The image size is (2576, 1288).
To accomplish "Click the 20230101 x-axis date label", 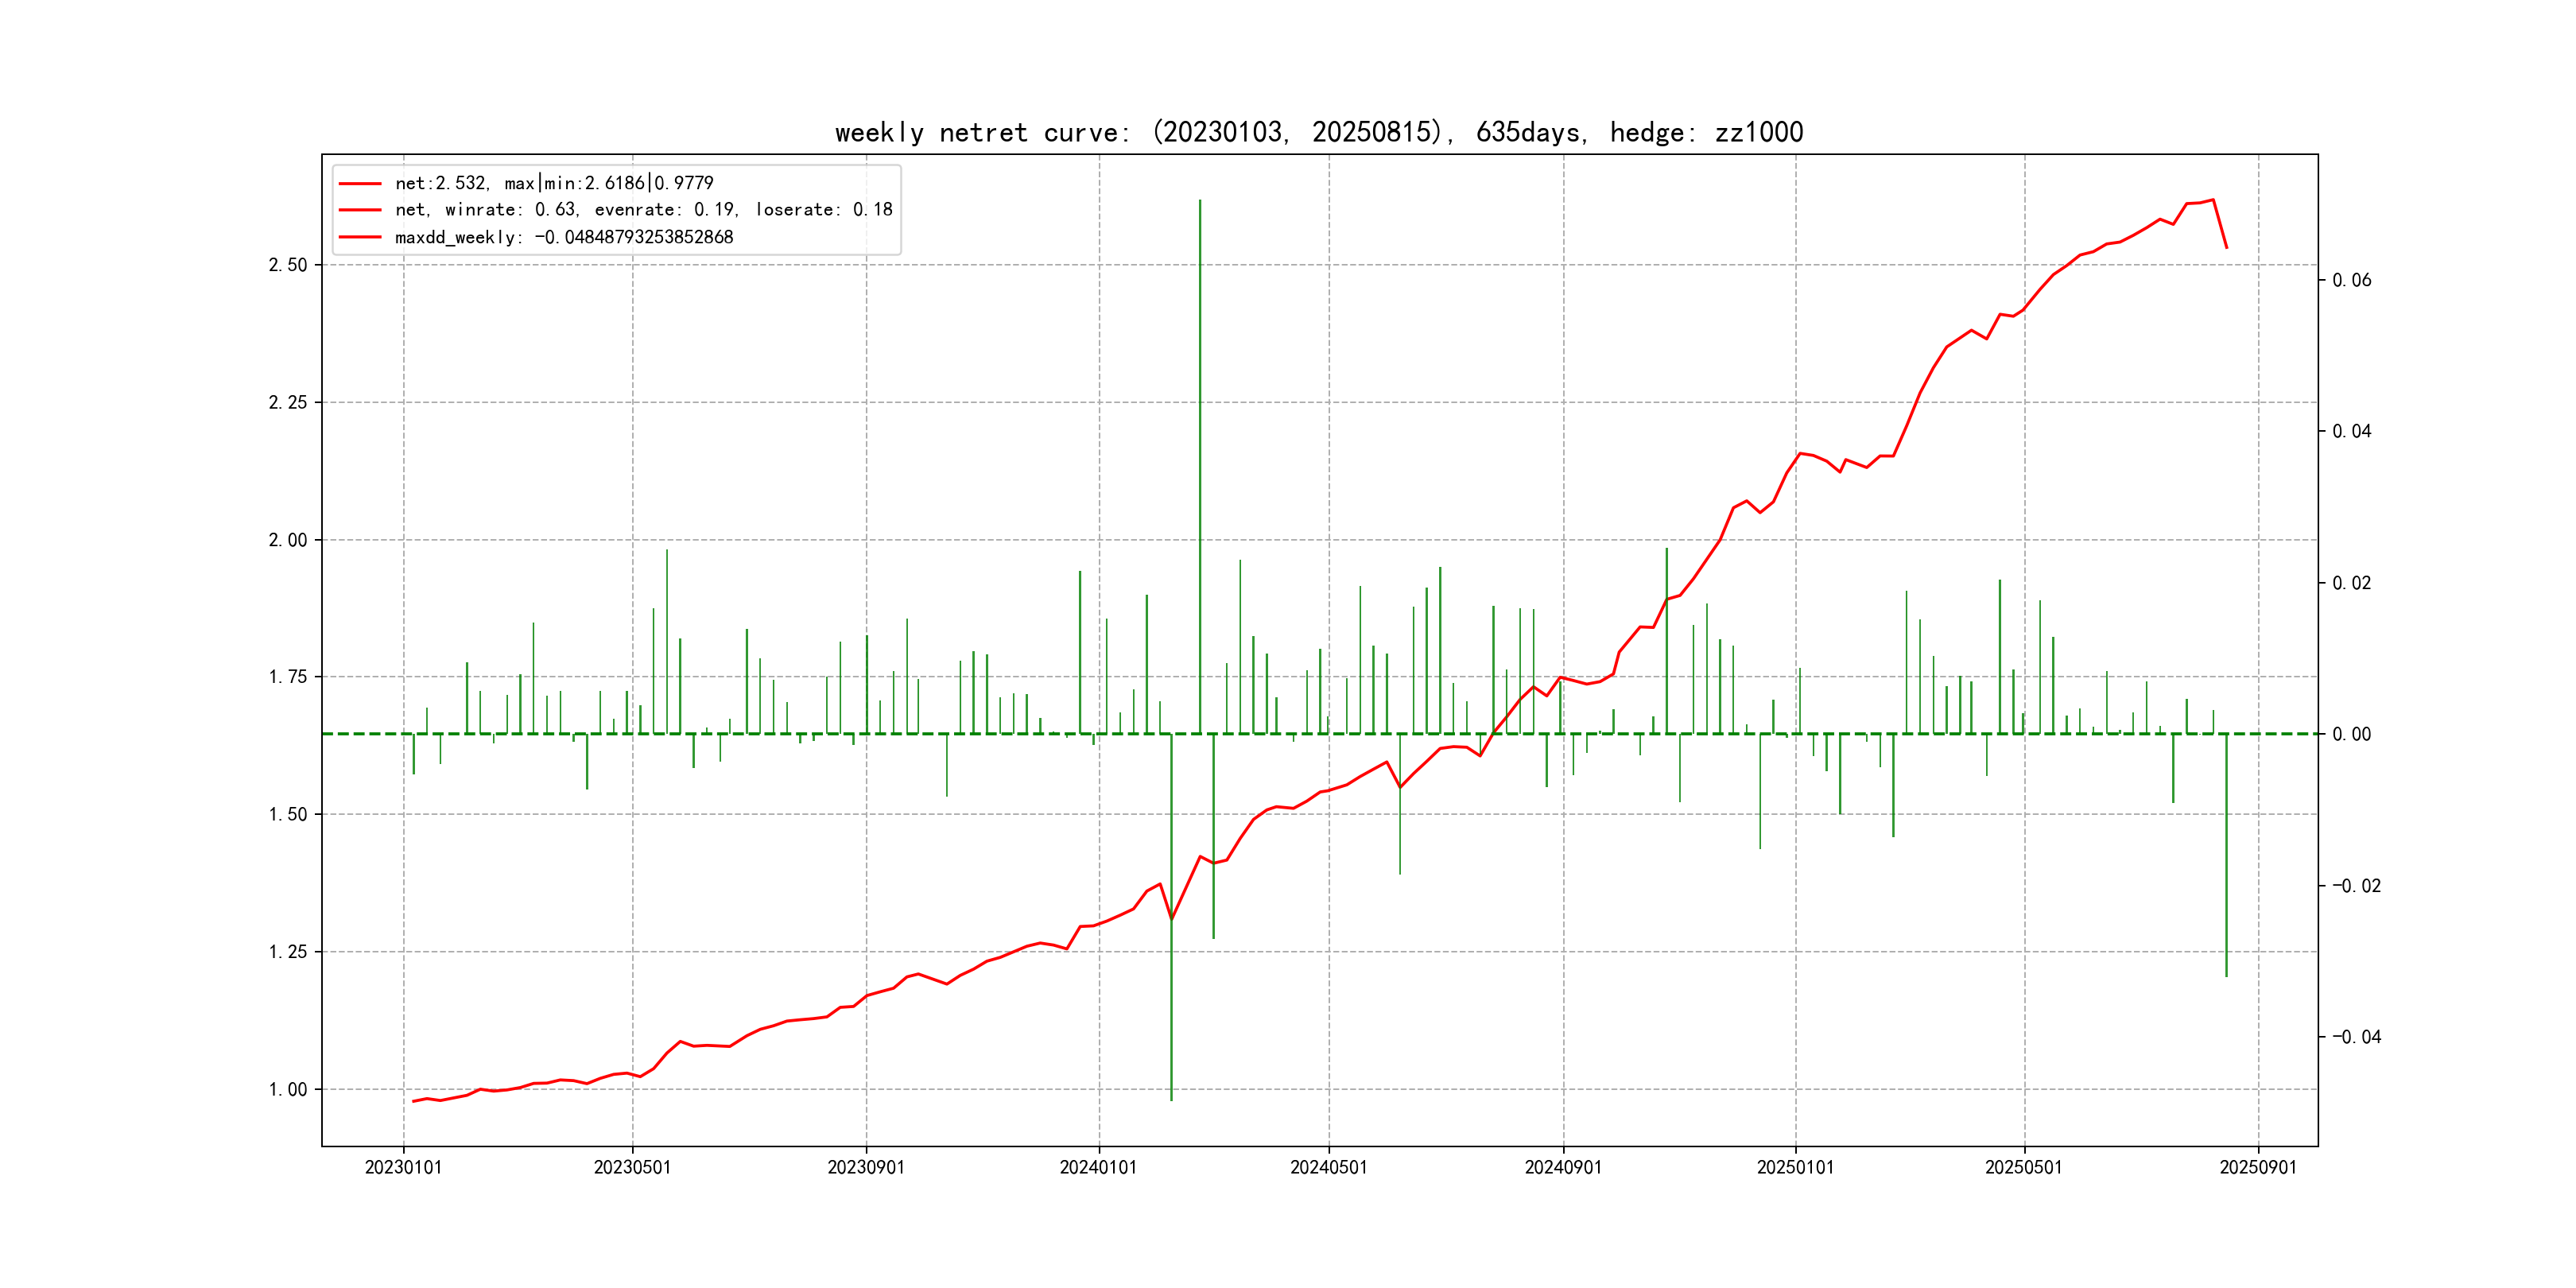I will tap(403, 1167).
